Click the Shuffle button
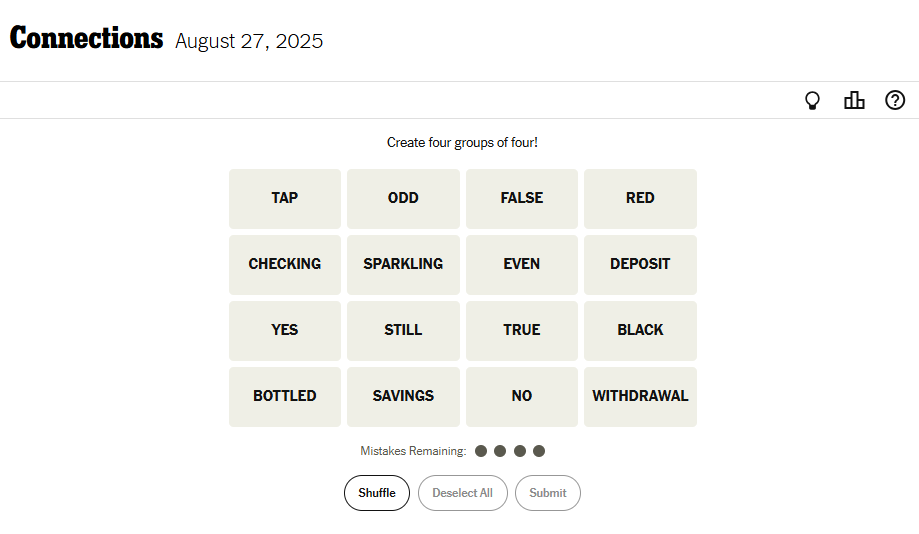Viewport: 919px width, 534px height. click(377, 493)
